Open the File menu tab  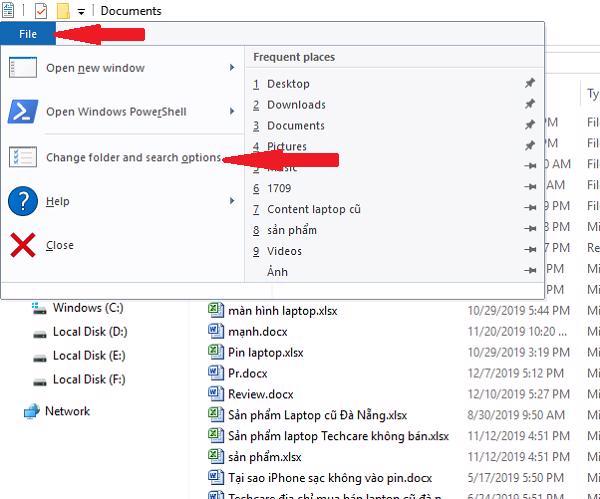point(28,34)
